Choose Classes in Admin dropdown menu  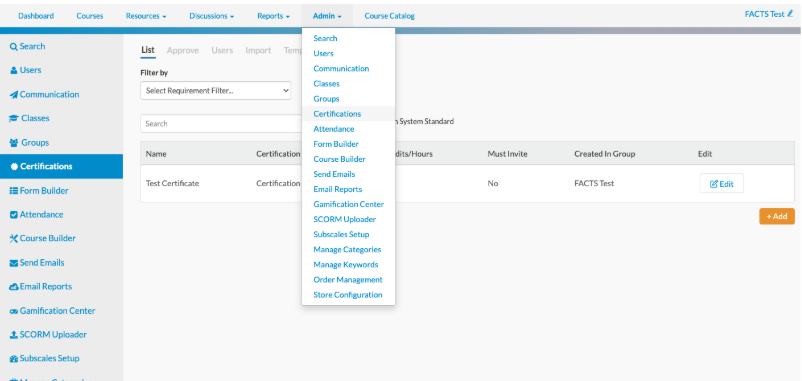[326, 83]
